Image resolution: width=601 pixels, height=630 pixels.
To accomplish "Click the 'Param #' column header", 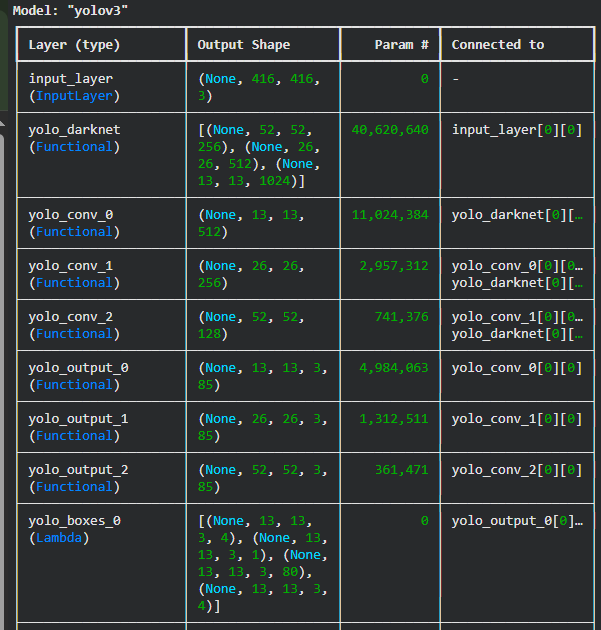I will tap(401, 45).
